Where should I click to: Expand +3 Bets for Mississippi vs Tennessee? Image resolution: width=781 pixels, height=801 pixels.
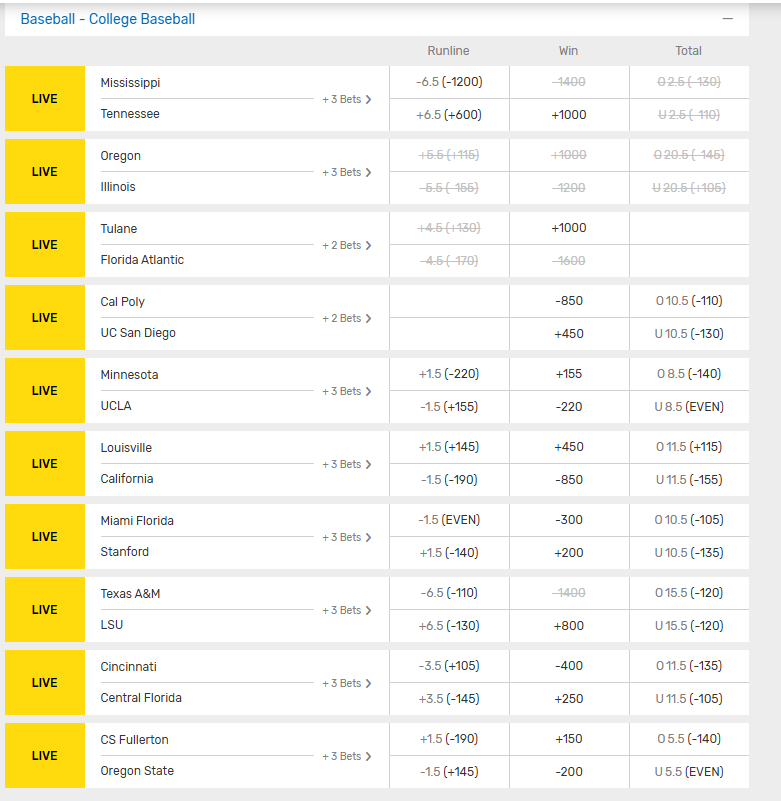click(346, 99)
